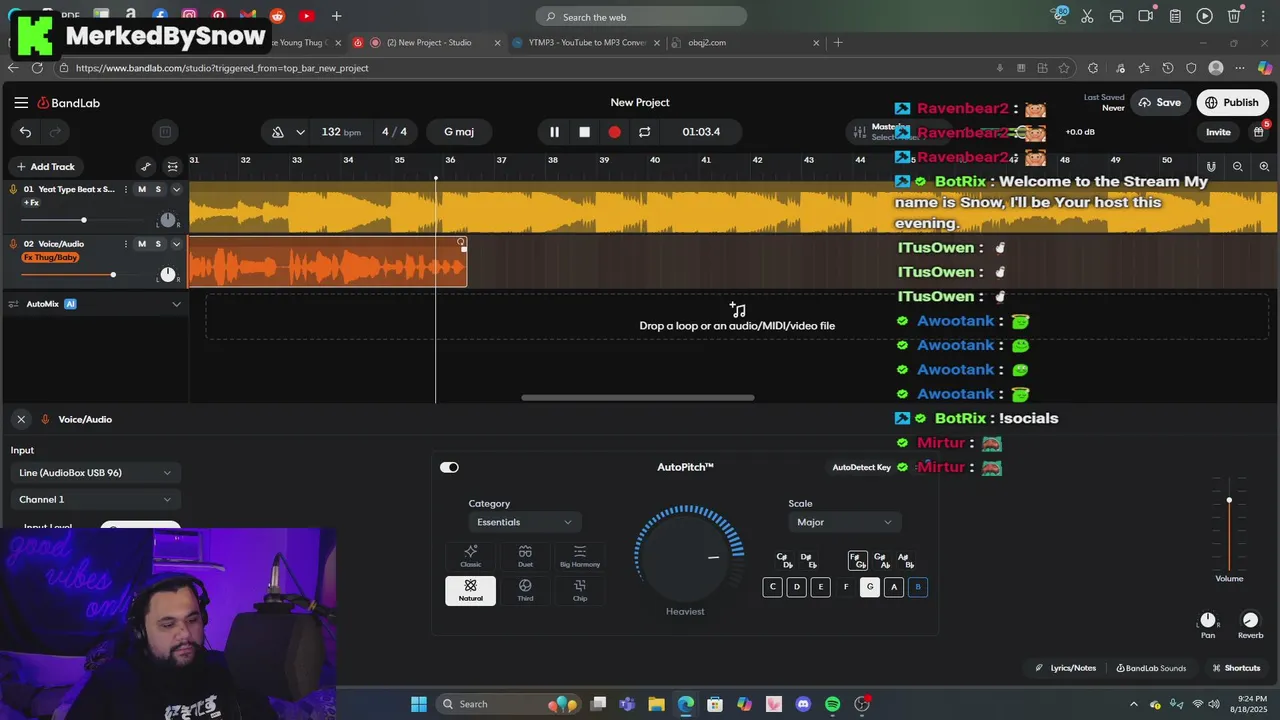1280x720 pixels.
Task: Solo track 01 Yeat Type Beat
Action: pos(158,189)
